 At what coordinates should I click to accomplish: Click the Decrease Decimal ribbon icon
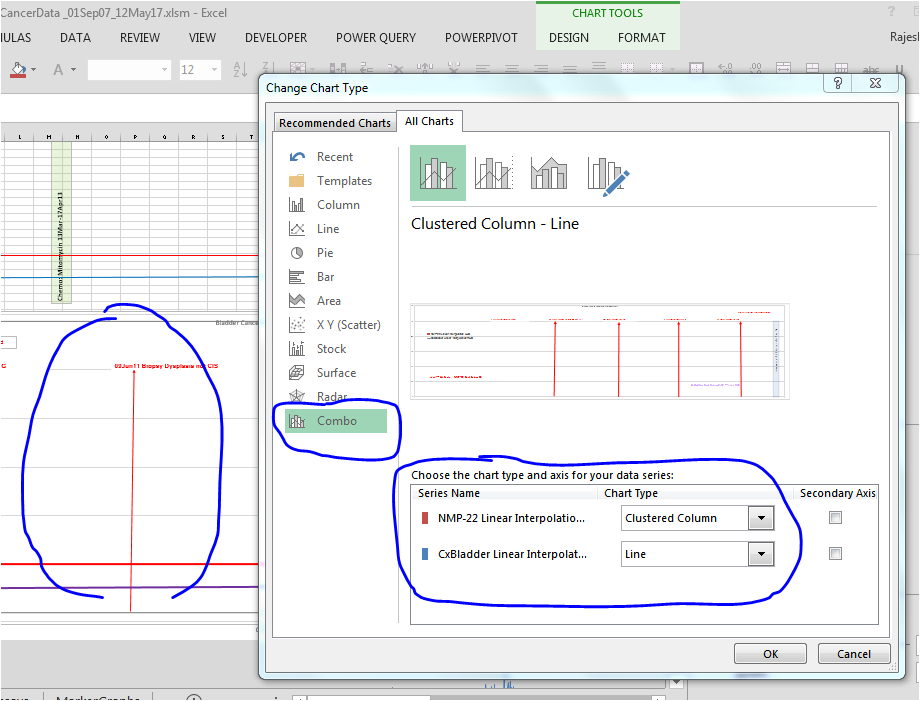pos(755,69)
